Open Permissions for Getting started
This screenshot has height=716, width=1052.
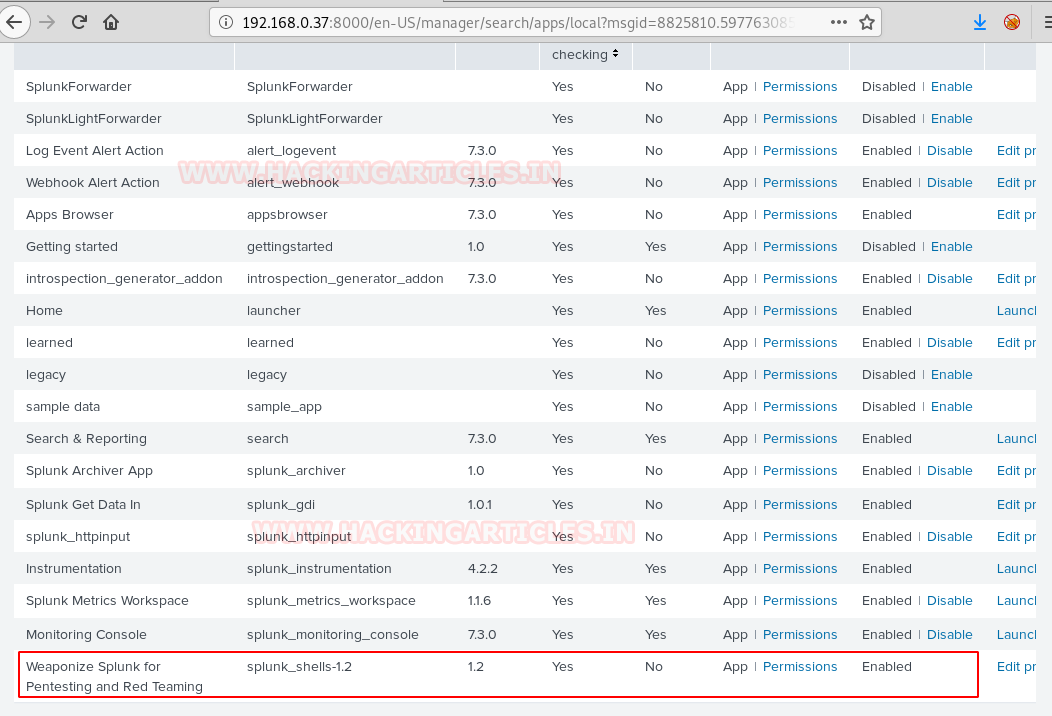coord(800,247)
